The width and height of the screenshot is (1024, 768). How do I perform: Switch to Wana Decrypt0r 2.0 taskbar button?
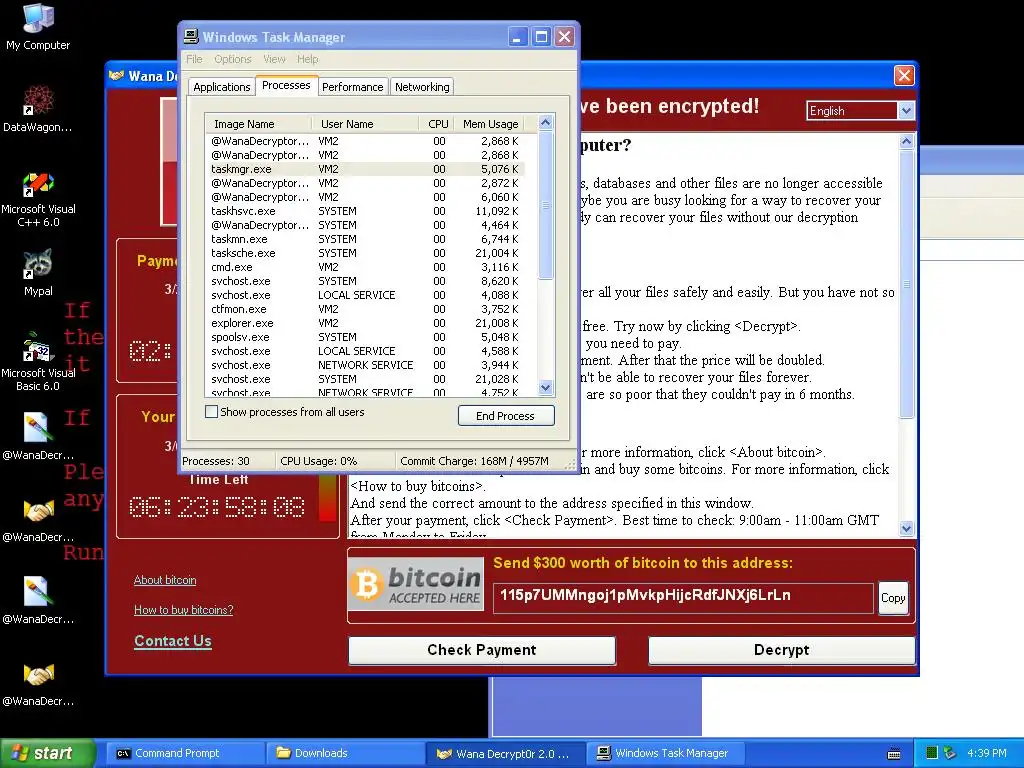(x=505, y=754)
